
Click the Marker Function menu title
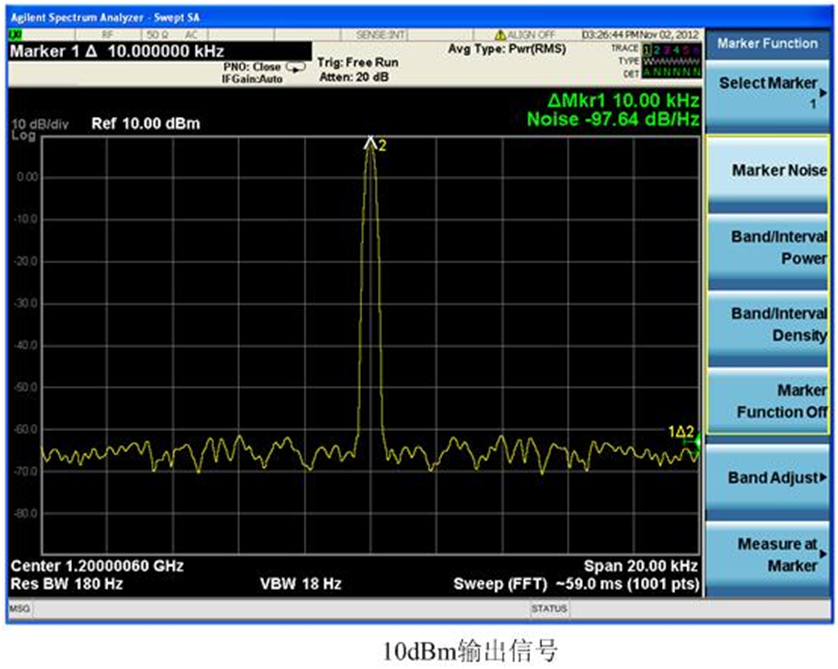[x=767, y=43]
